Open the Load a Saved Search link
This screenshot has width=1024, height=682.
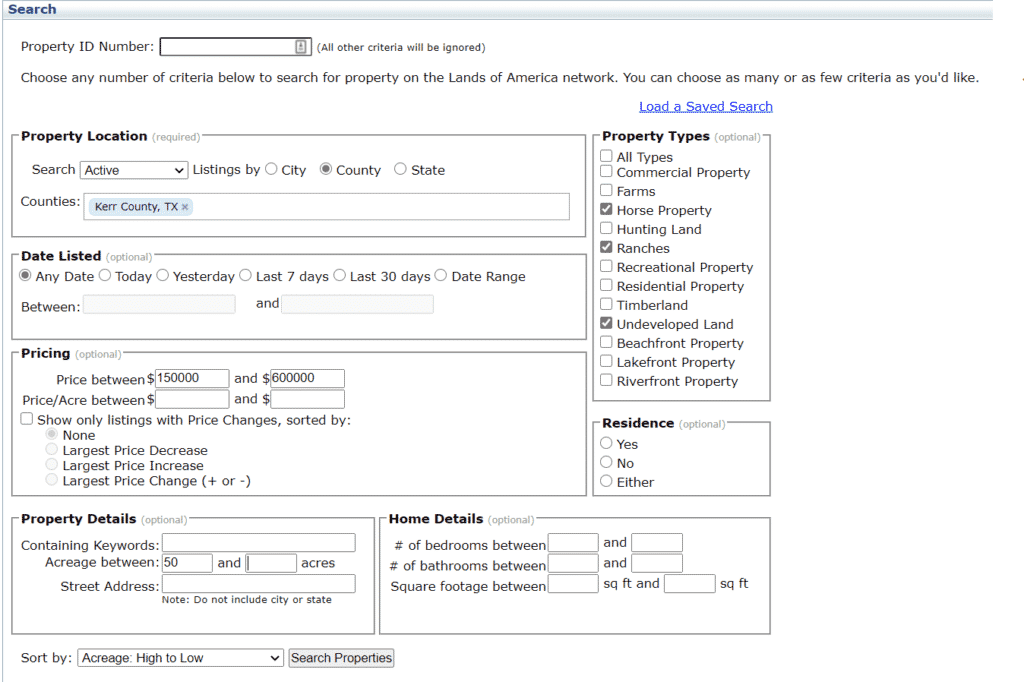[x=705, y=106]
